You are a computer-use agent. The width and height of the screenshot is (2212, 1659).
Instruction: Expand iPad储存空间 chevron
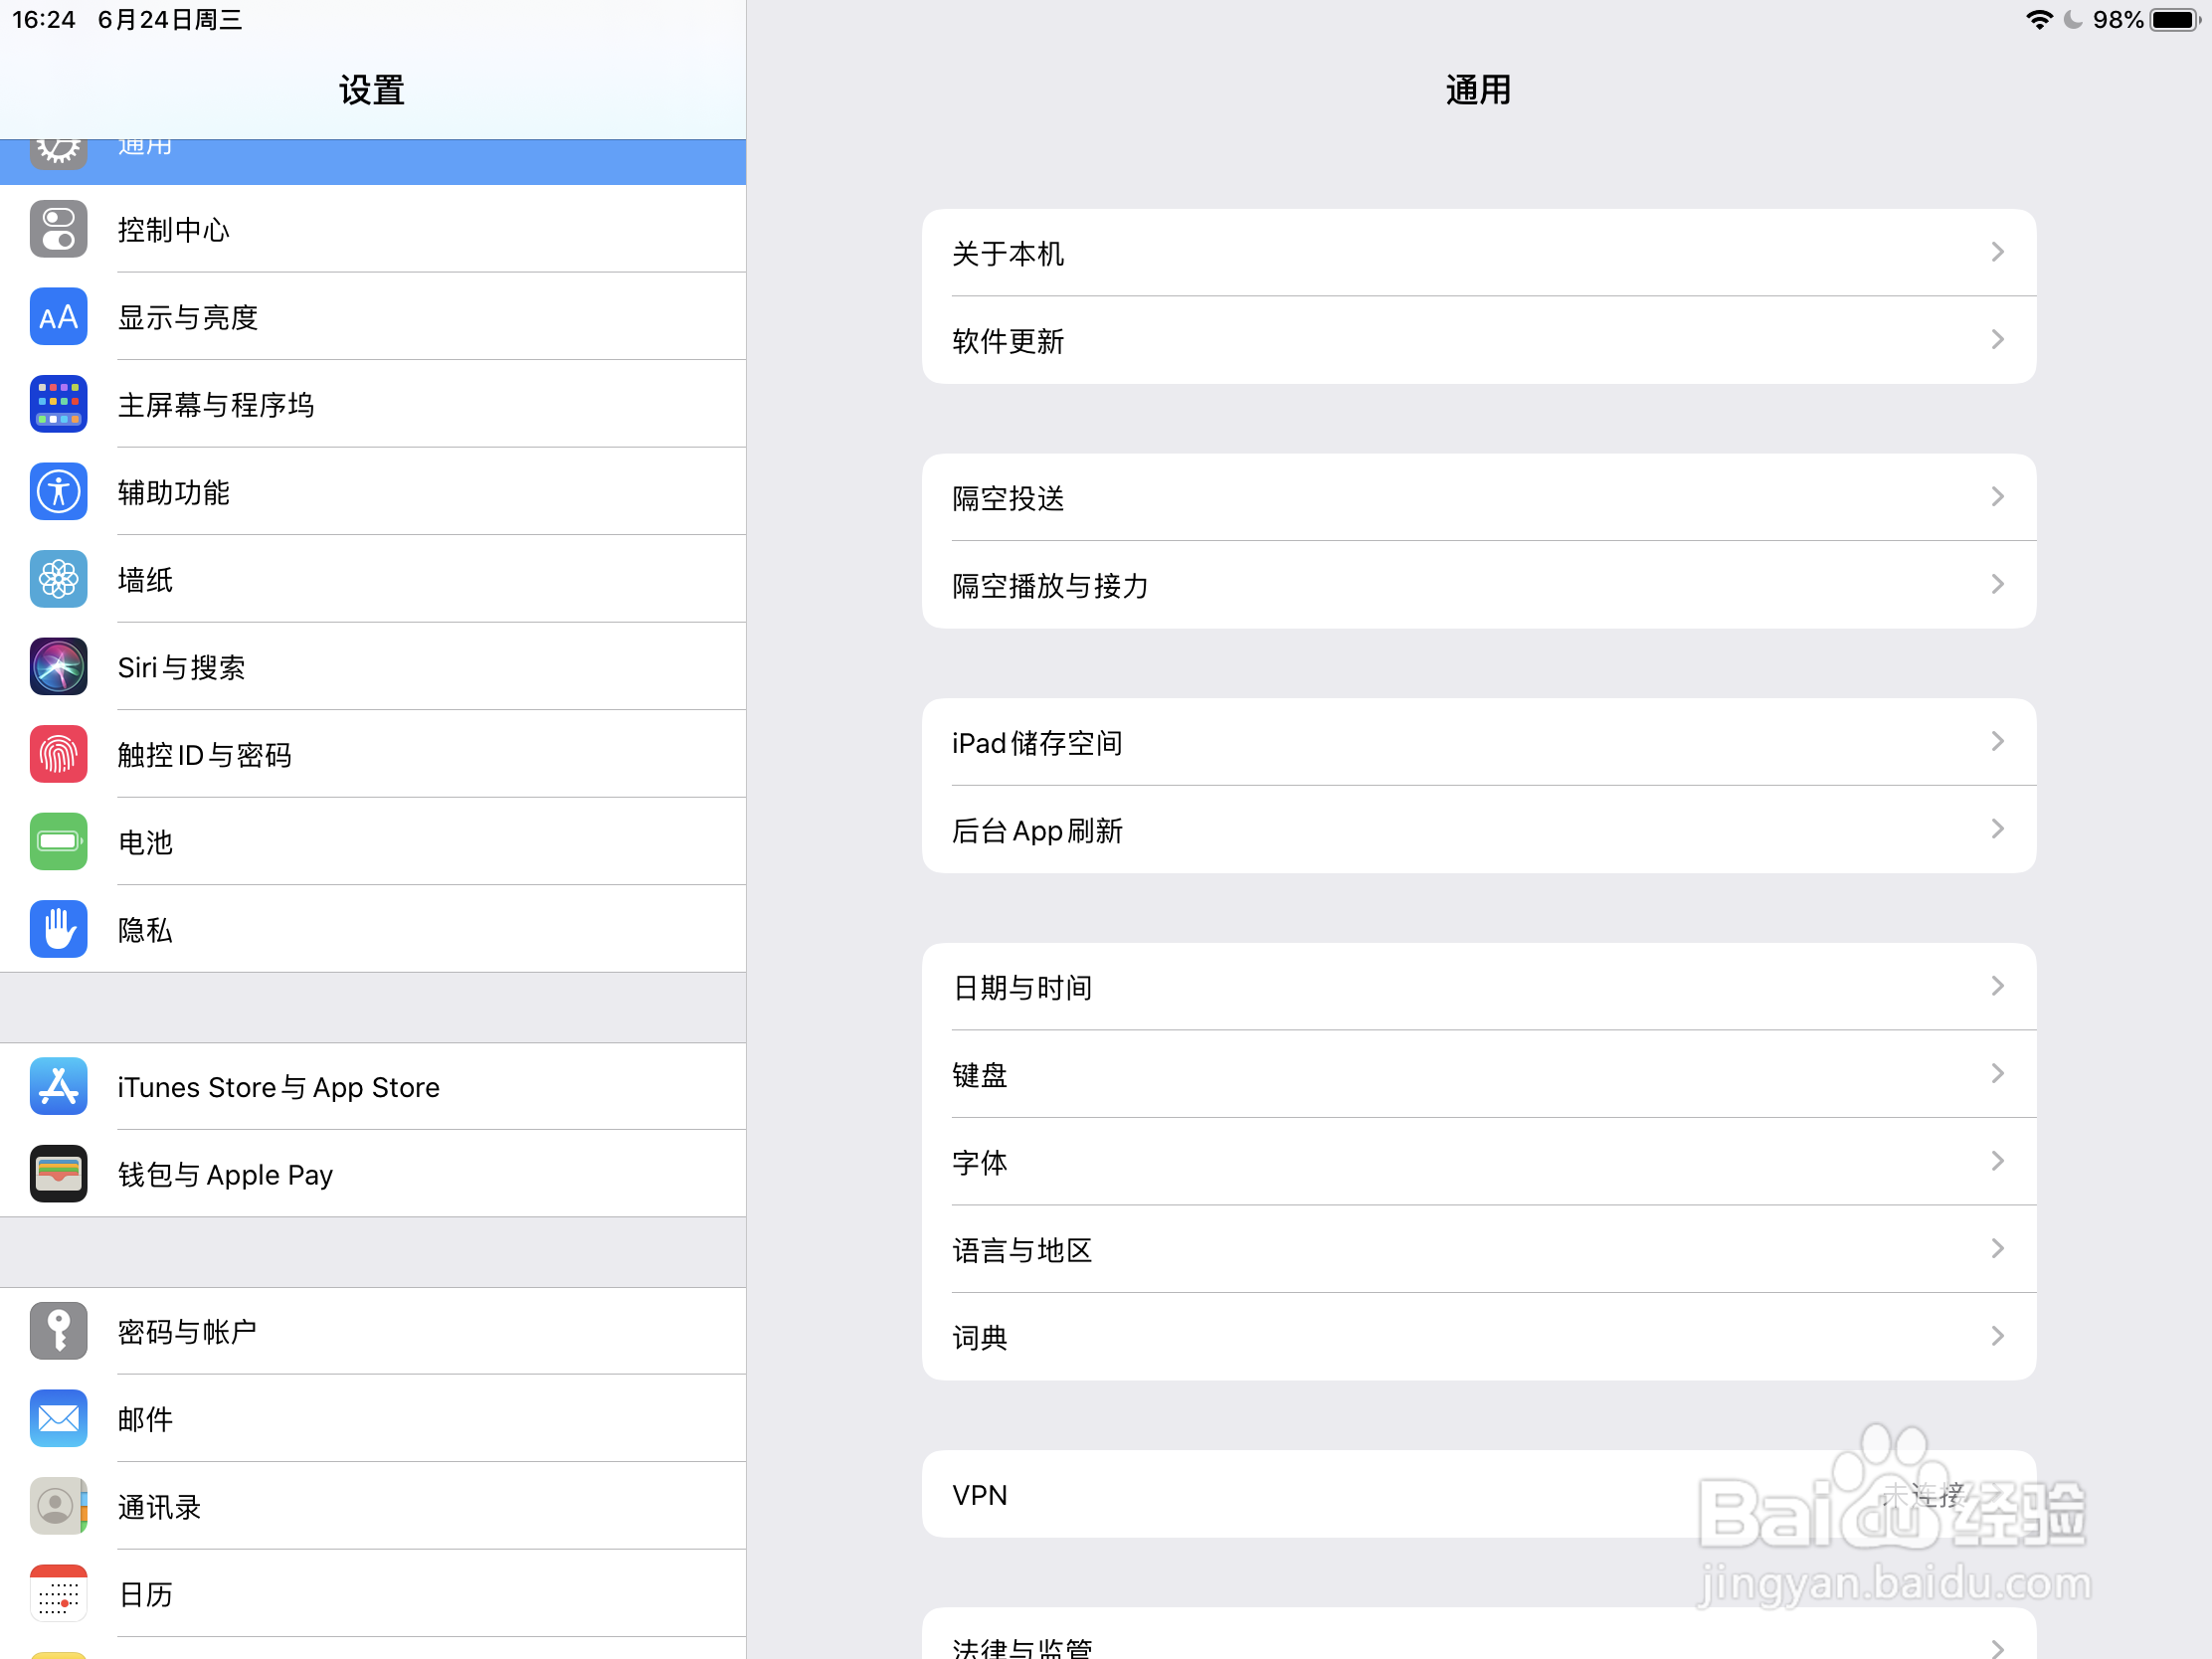click(1997, 741)
